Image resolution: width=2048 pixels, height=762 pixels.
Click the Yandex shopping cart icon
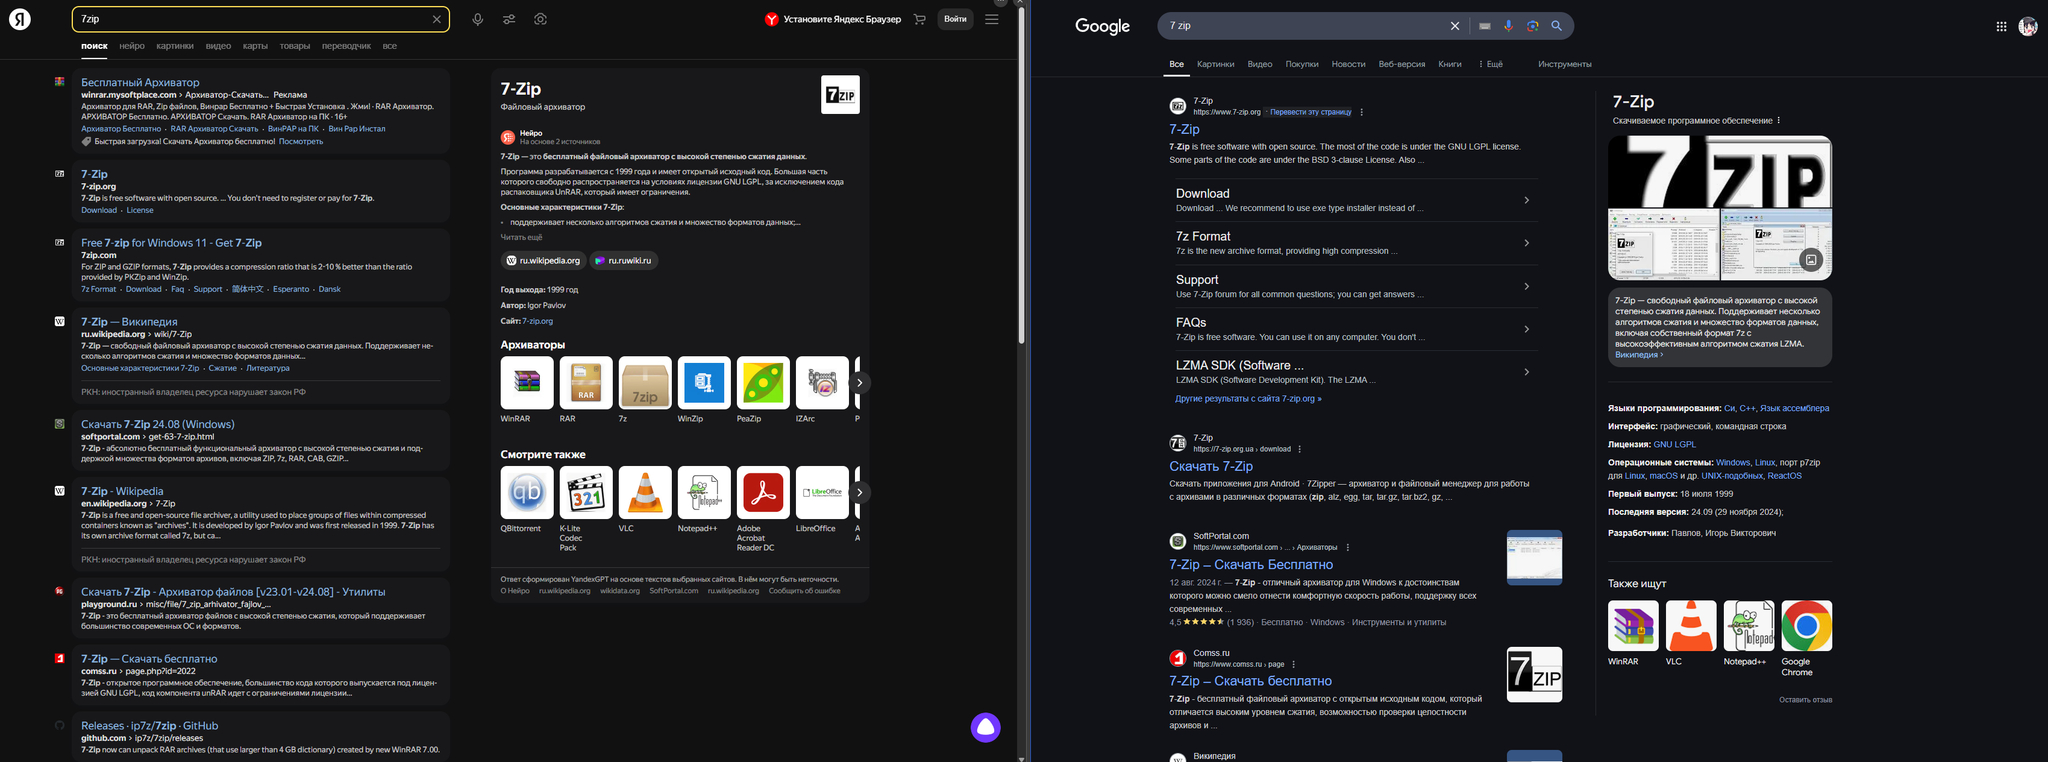point(919,19)
